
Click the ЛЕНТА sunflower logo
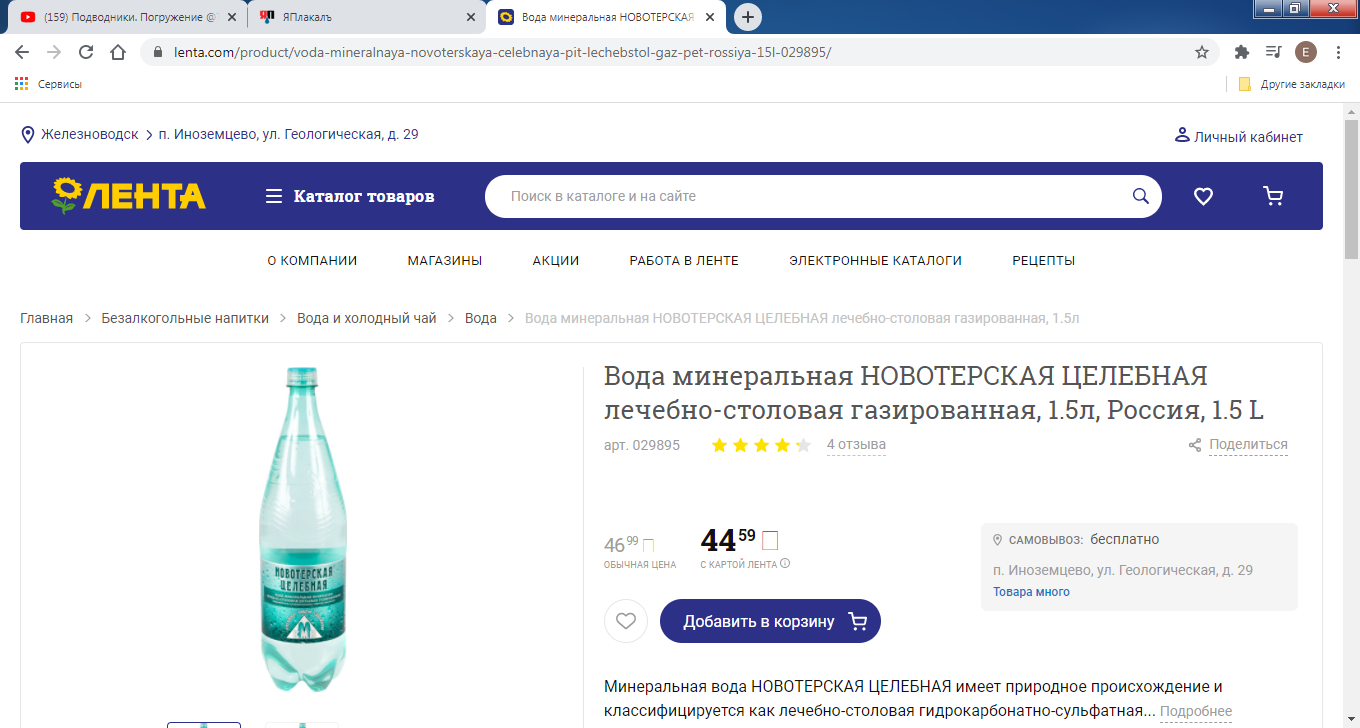(x=129, y=196)
